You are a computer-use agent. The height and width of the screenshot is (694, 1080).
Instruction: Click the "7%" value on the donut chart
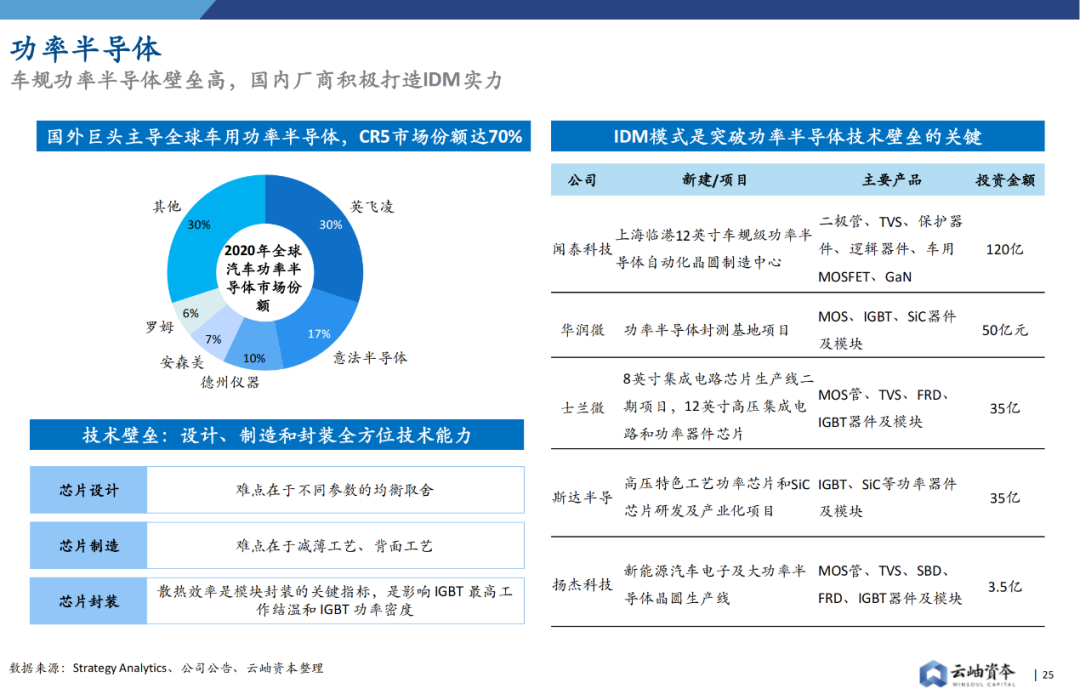point(214,339)
